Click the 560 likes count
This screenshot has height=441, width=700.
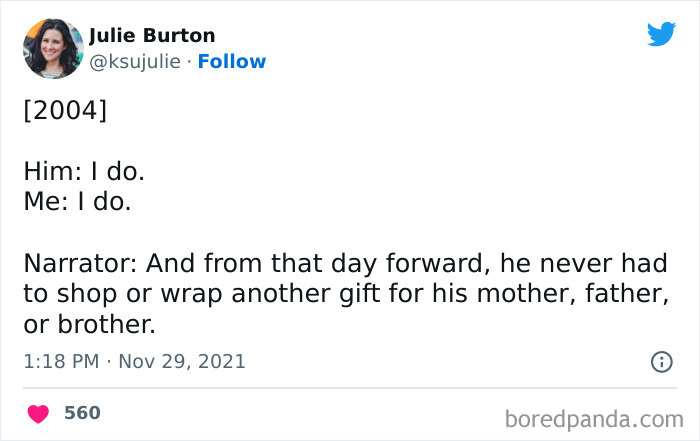82,413
